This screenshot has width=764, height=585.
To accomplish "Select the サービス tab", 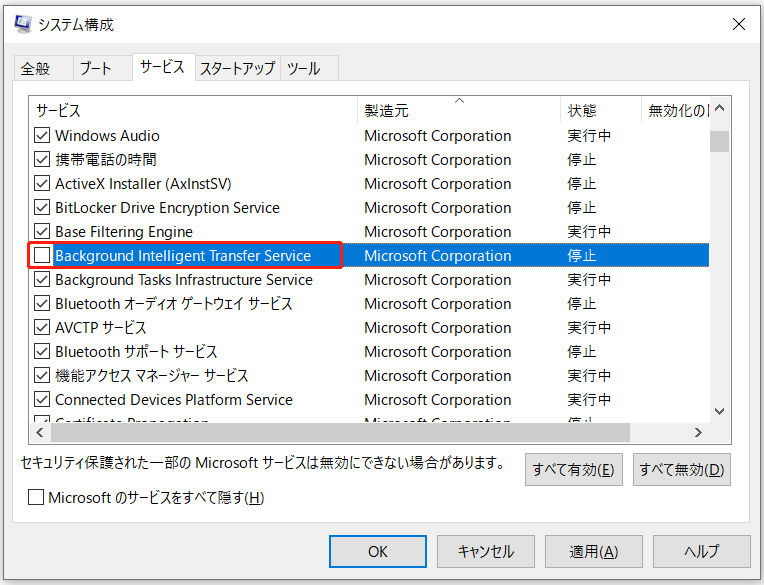I will (x=163, y=67).
